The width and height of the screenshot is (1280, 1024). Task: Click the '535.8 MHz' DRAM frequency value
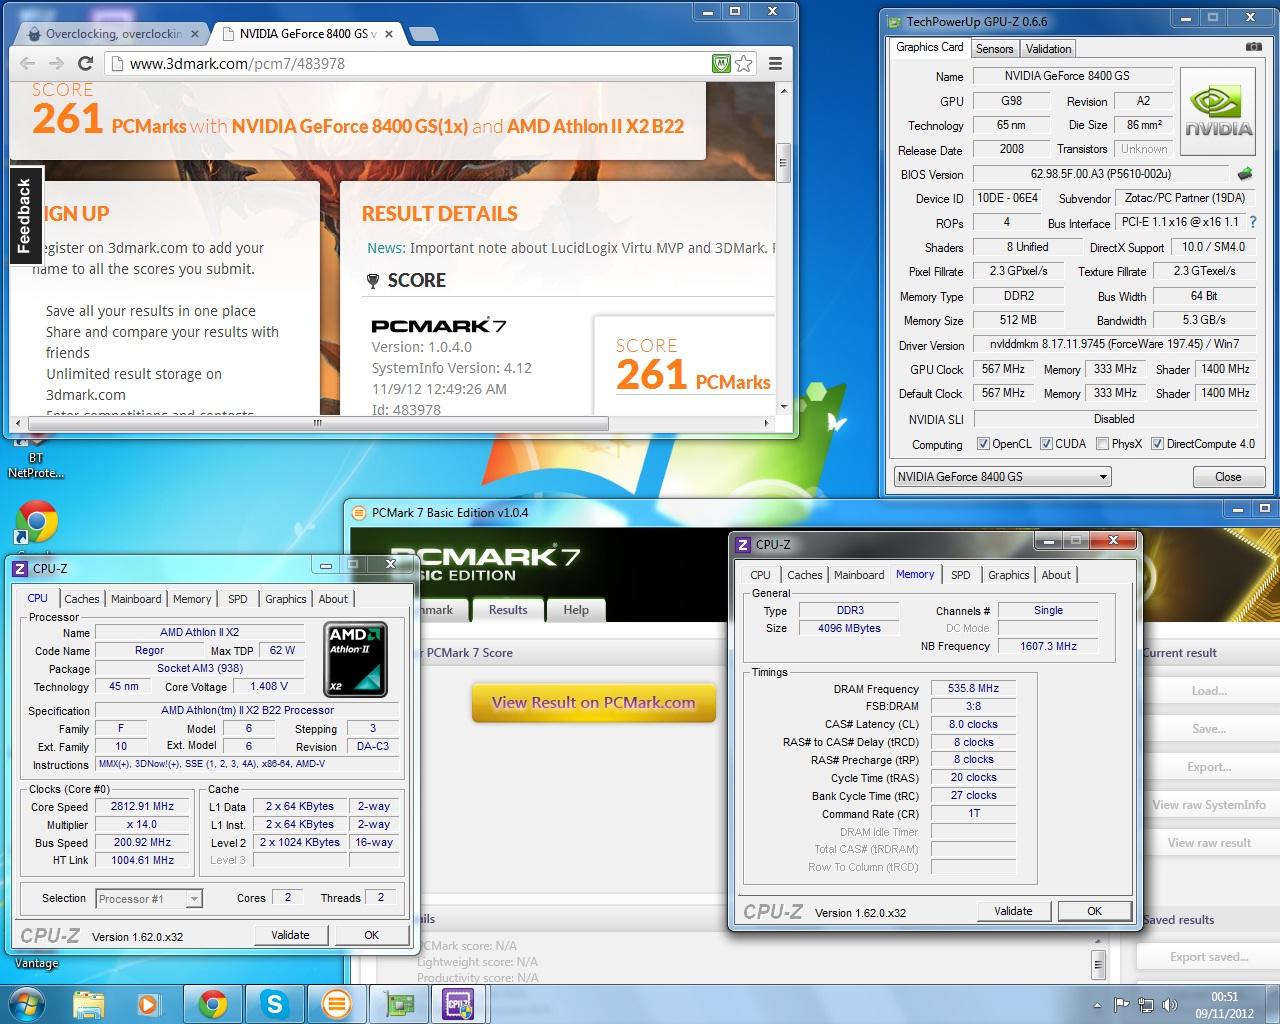(973, 688)
